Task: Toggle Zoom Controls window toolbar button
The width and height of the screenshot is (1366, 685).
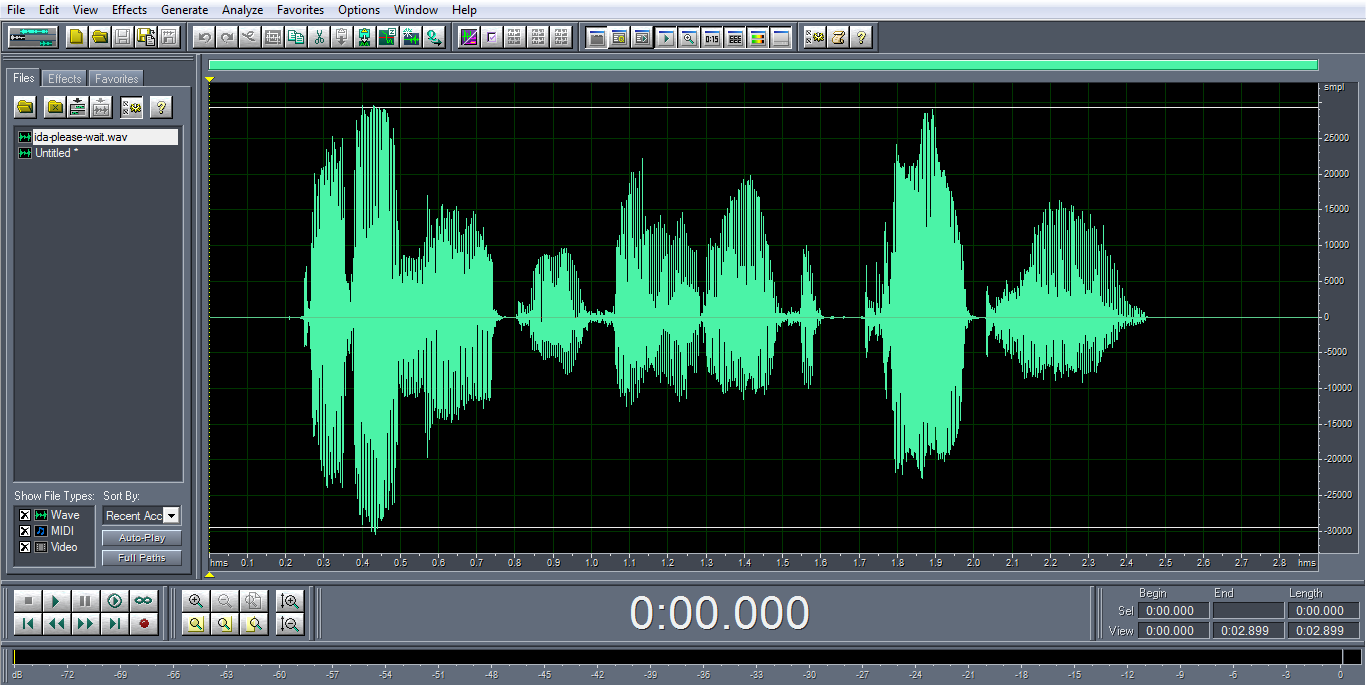Action: coord(689,37)
